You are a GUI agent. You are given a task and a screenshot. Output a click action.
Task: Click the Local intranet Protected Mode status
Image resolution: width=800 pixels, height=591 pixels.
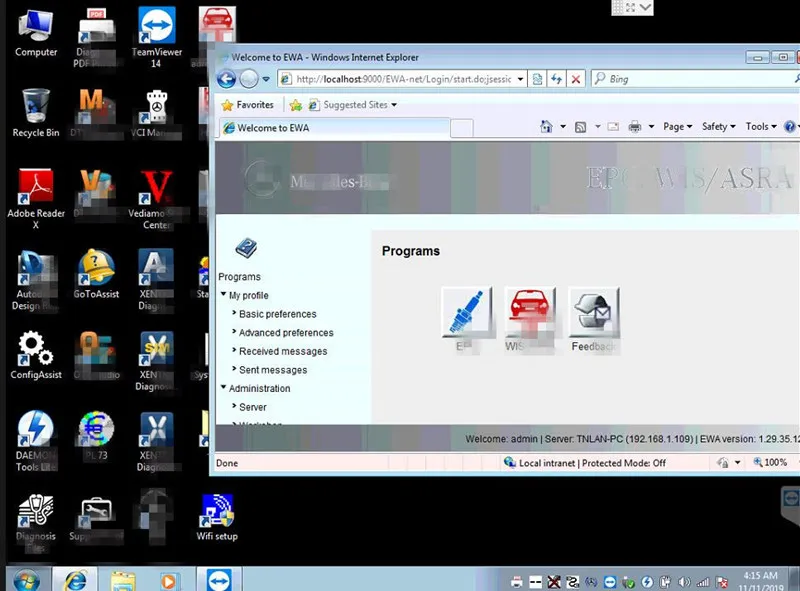(585, 463)
